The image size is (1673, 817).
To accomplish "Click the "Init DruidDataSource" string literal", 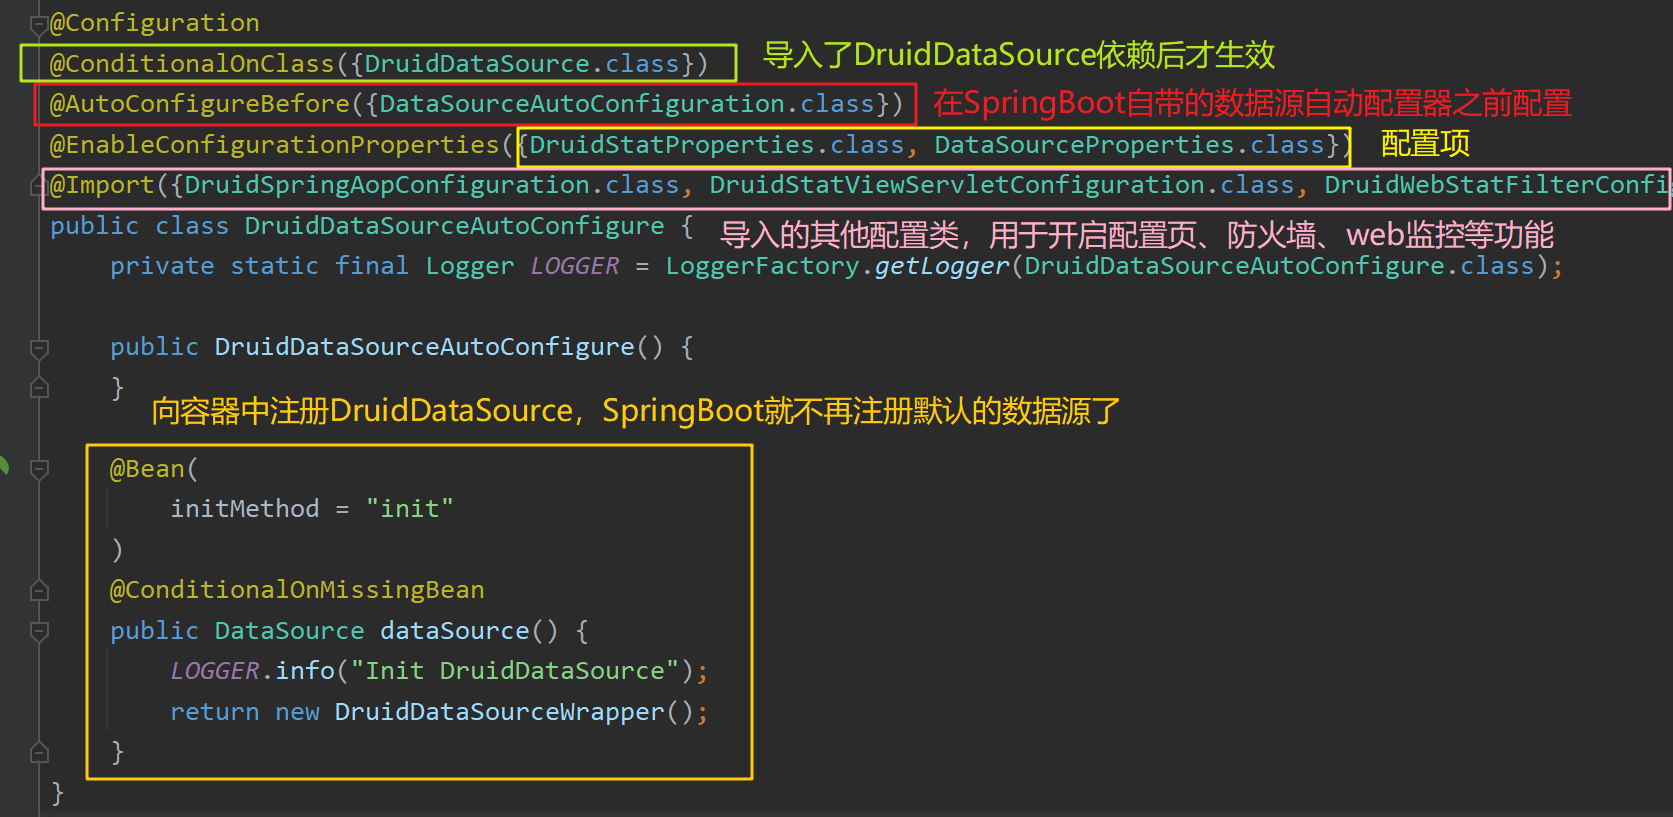I will coord(514,671).
